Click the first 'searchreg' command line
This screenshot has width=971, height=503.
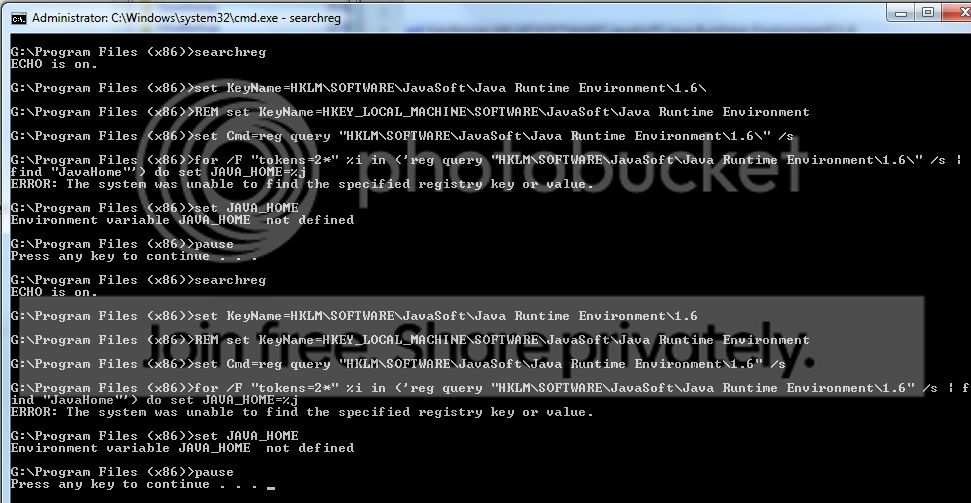(138, 52)
